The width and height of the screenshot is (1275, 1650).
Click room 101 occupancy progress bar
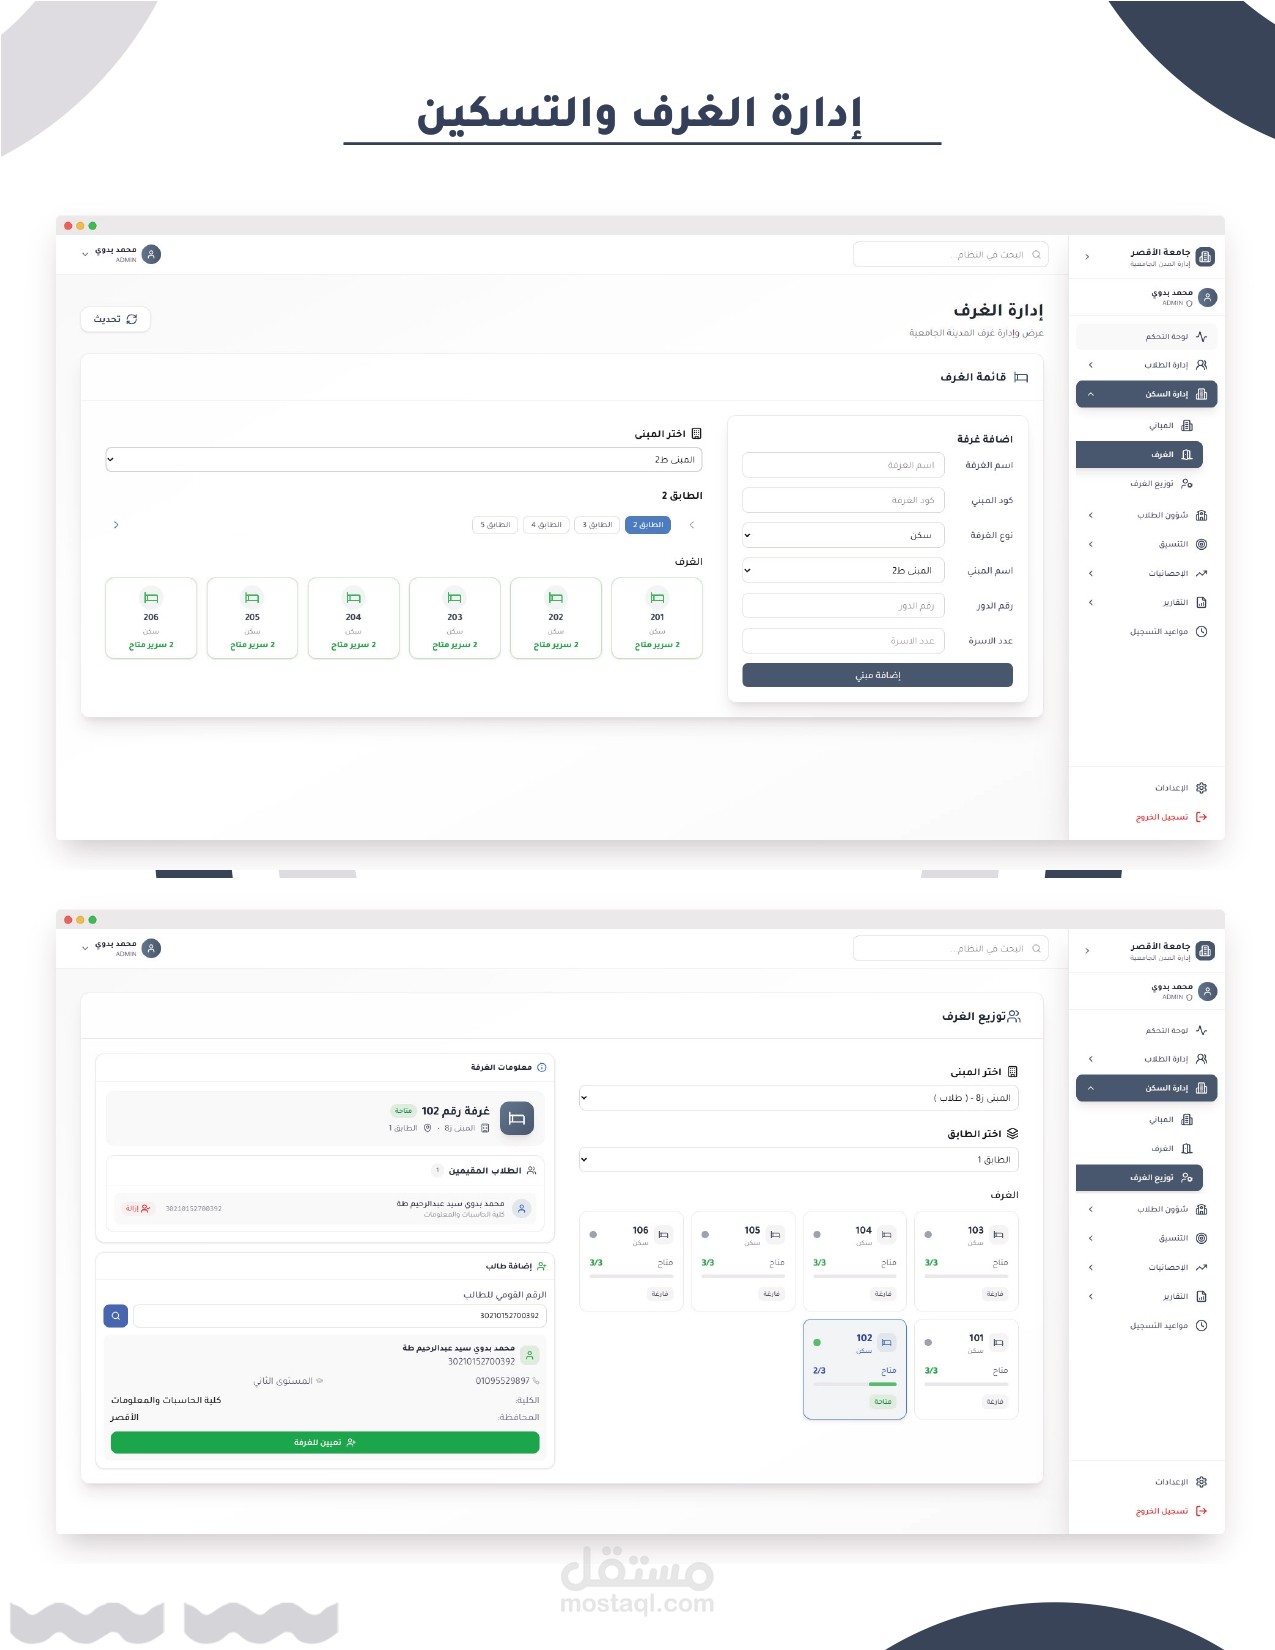click(x=967, y=1384)
